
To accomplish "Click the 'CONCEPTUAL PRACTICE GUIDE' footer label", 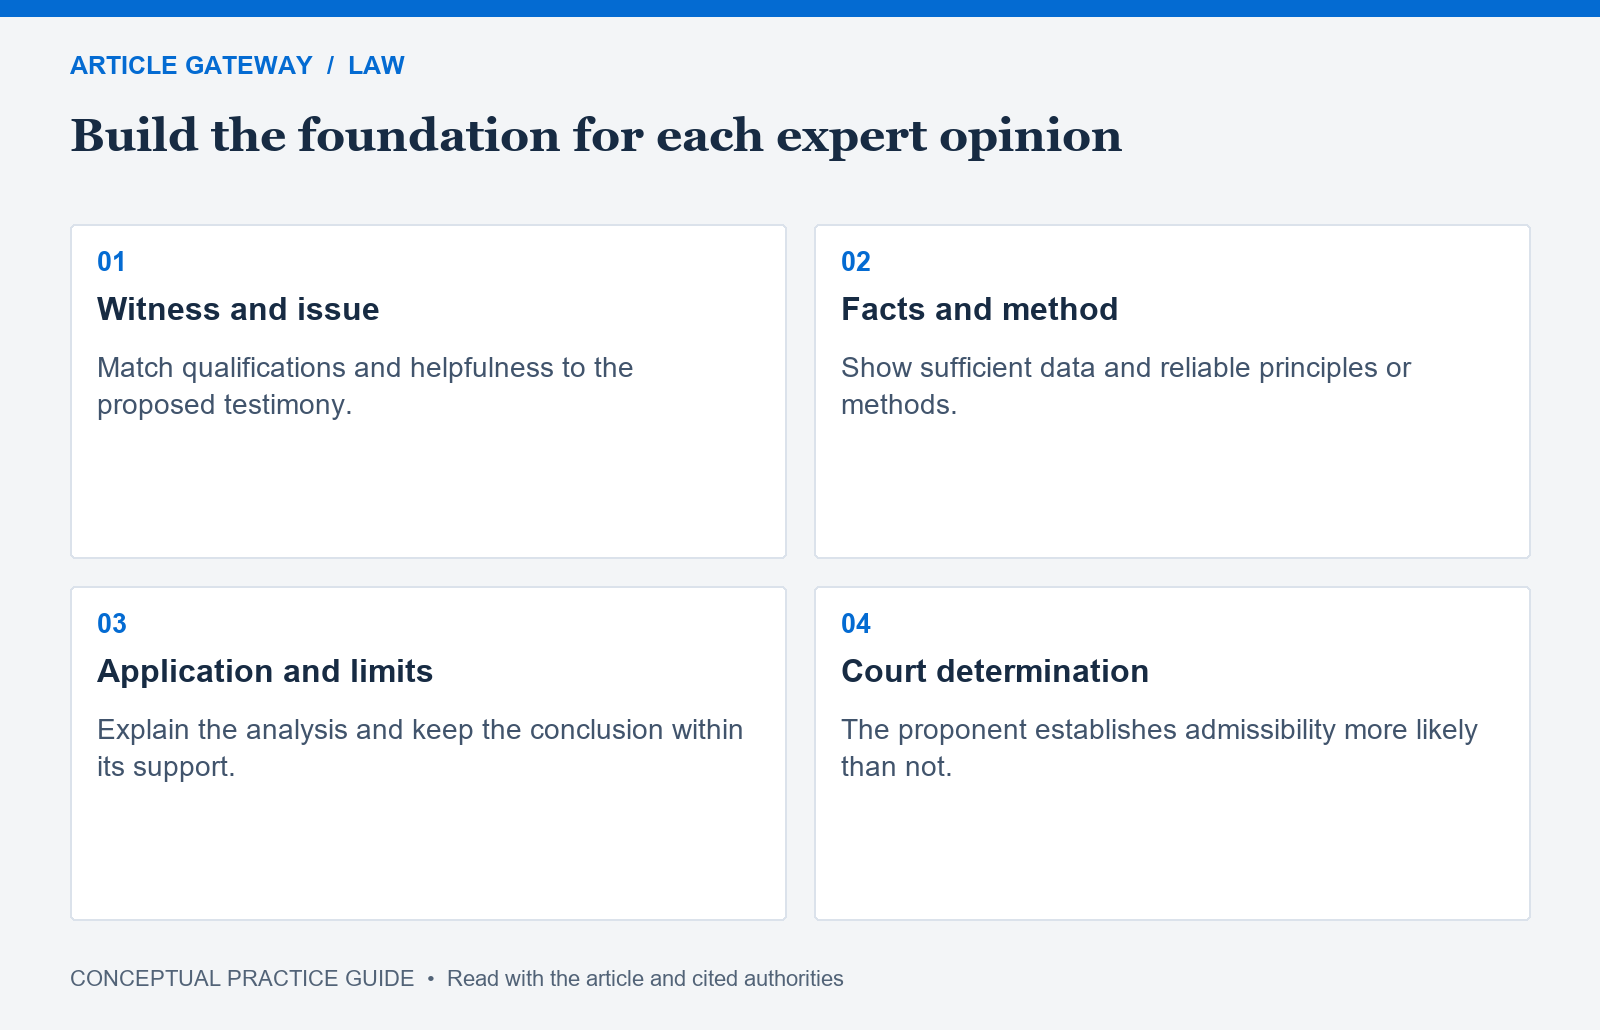I will 242,979.
